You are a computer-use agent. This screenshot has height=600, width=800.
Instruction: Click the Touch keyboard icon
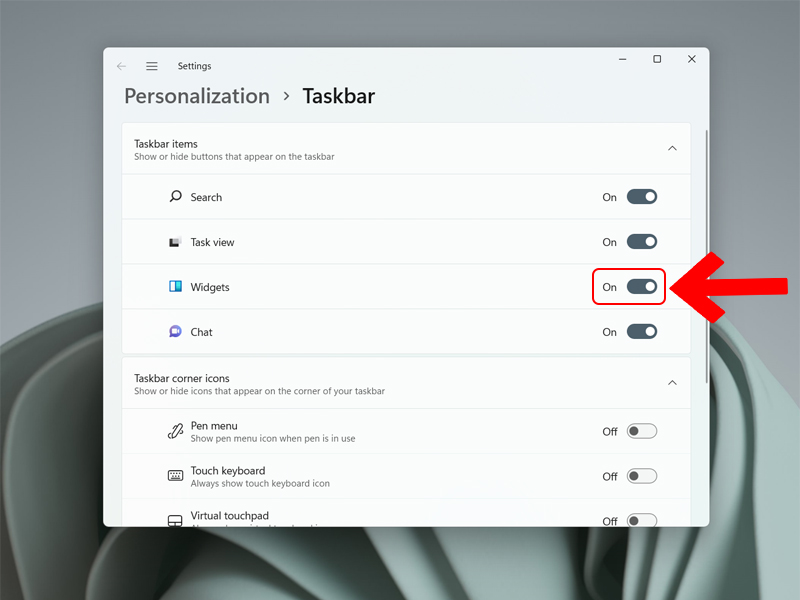tap(175, 475)
